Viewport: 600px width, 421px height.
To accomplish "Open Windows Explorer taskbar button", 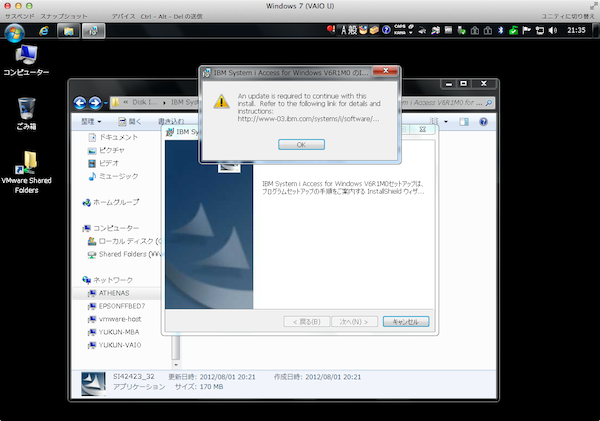I will 69,31.
